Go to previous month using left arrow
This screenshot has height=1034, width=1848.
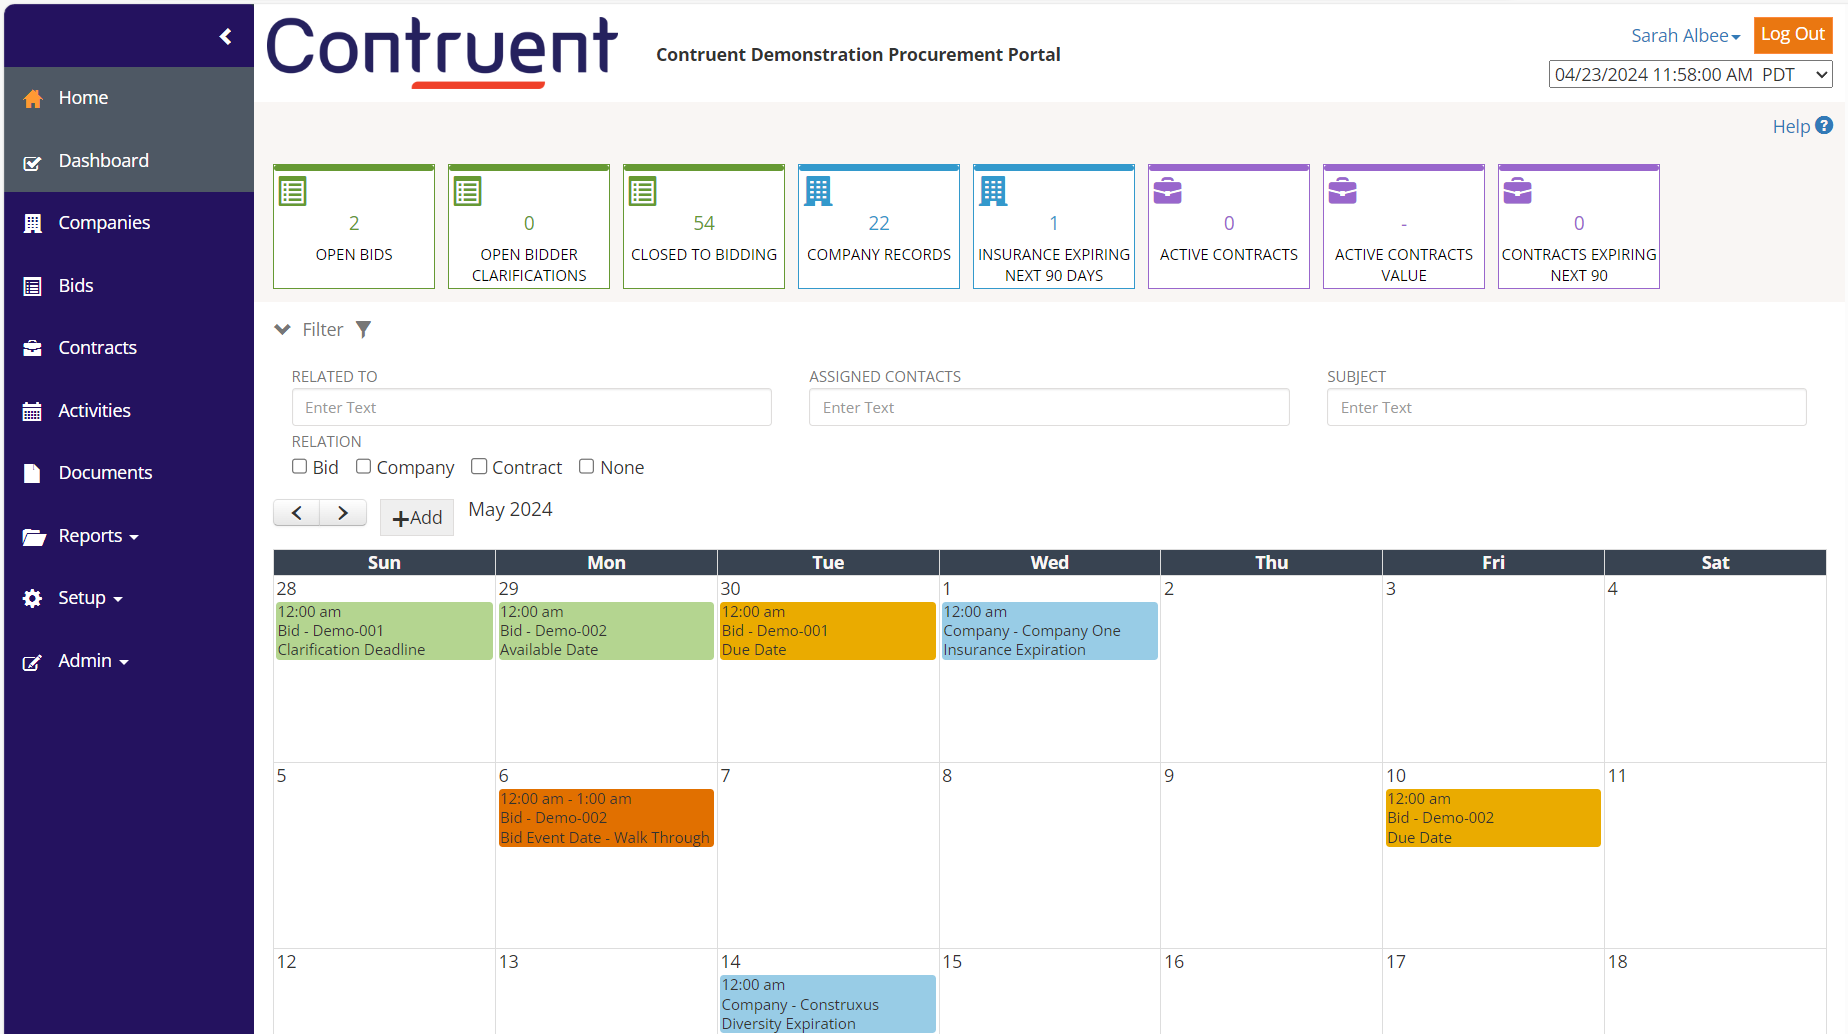tap(297, 513)
